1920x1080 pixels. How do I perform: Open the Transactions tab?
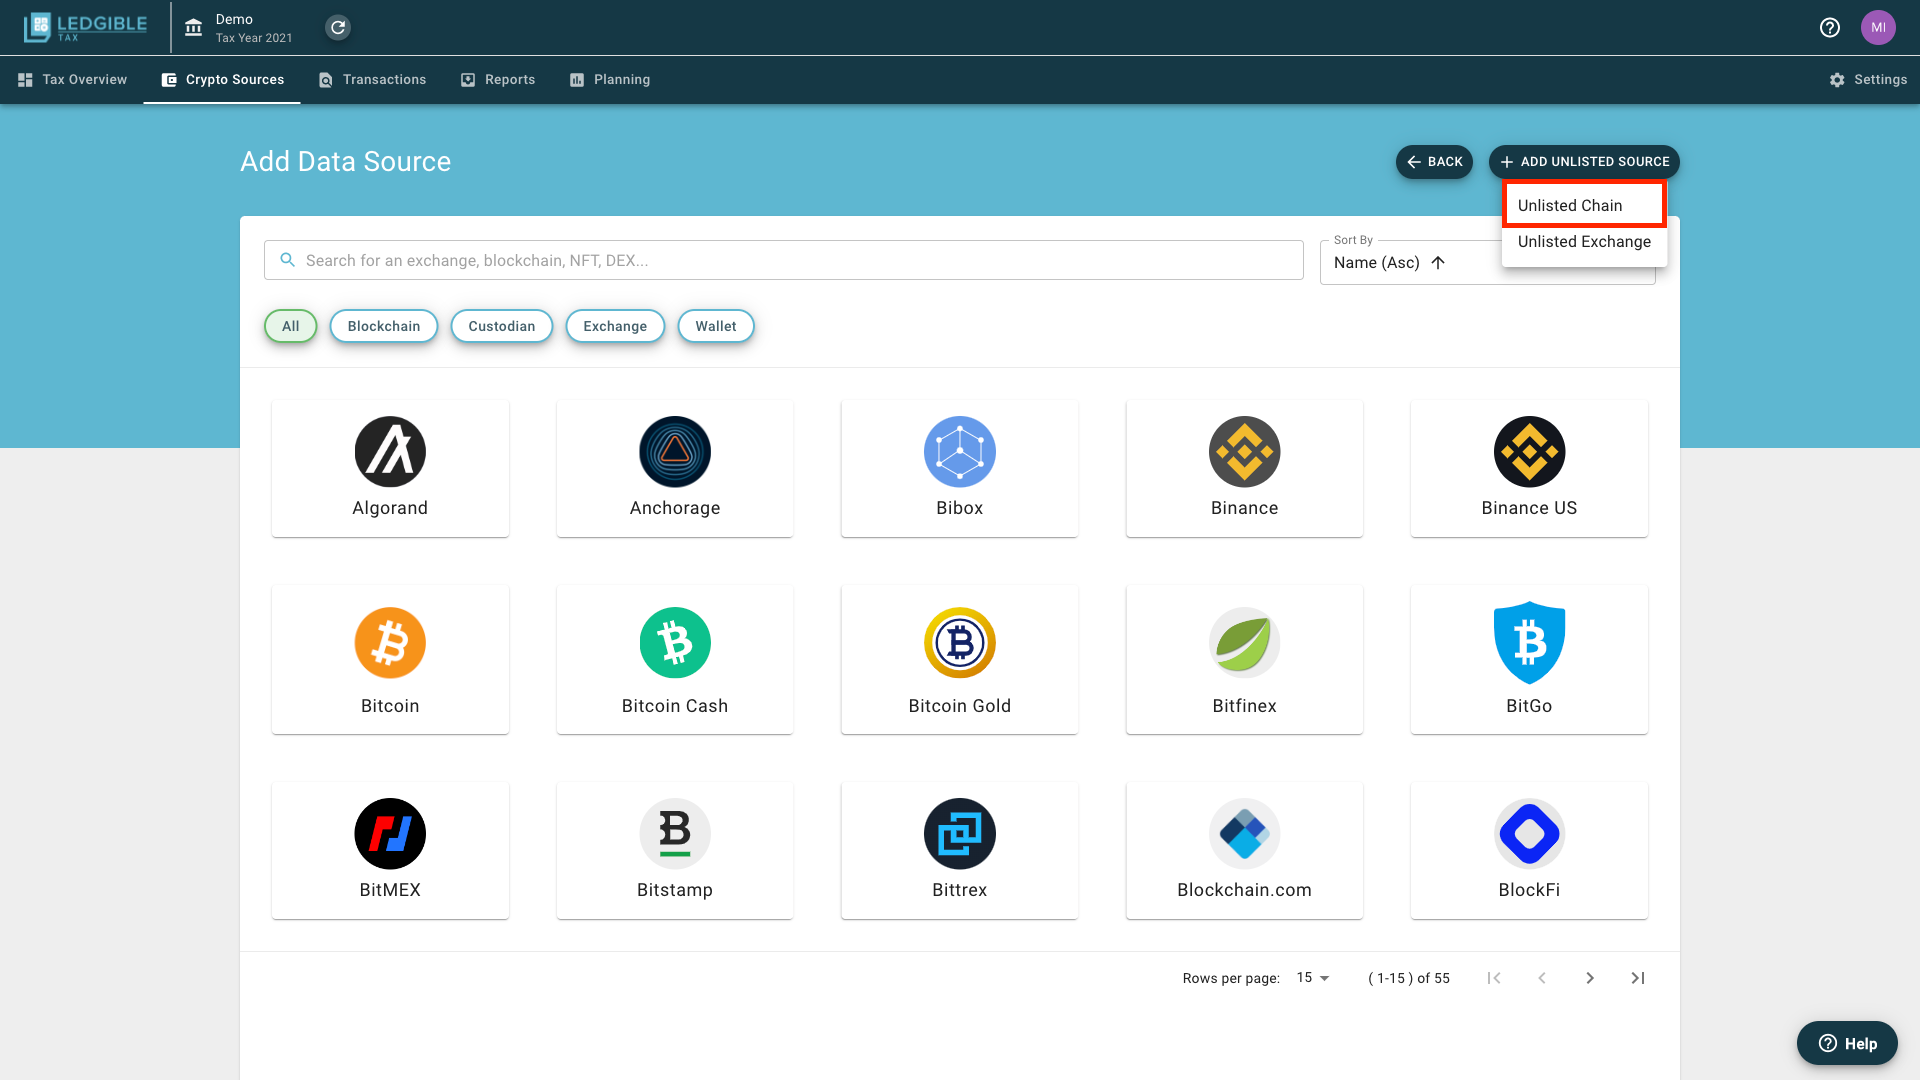[x=372, y=80]
